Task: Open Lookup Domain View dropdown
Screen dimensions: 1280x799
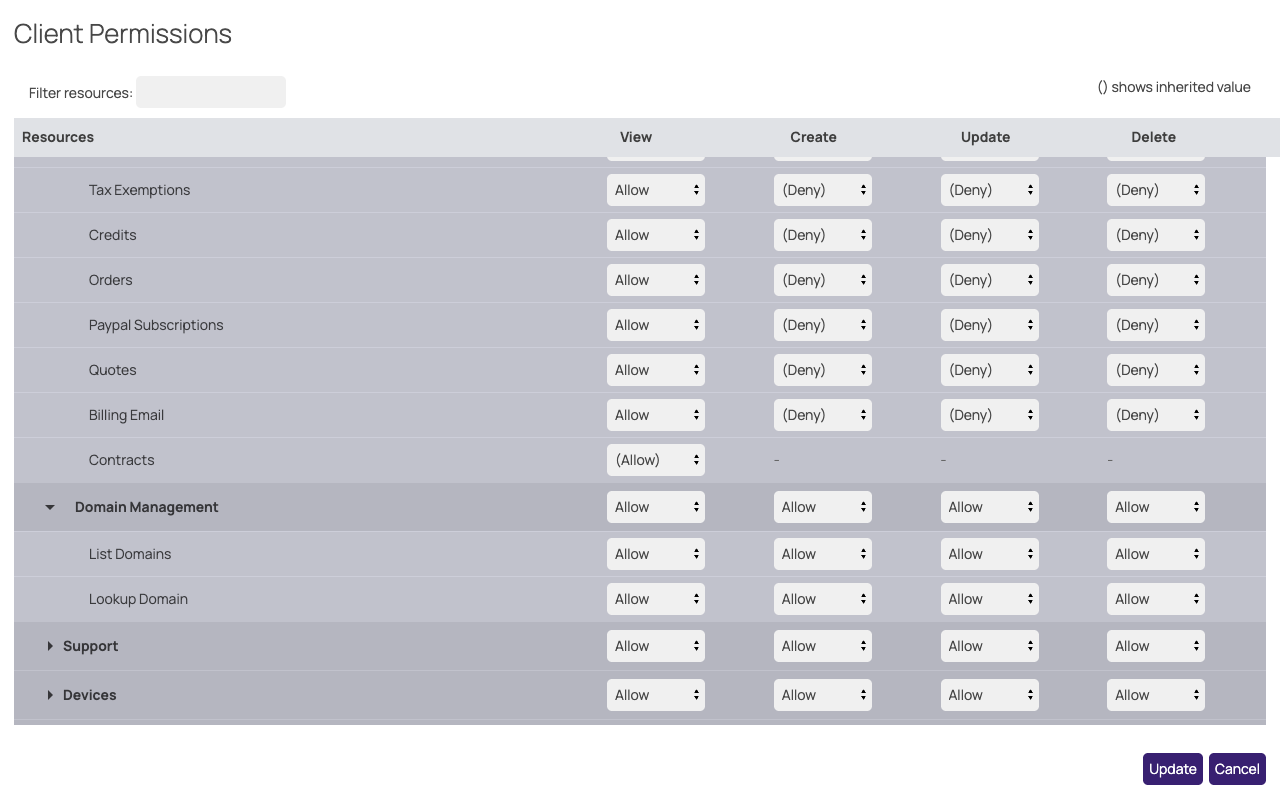Action: [x=656, y=599]
